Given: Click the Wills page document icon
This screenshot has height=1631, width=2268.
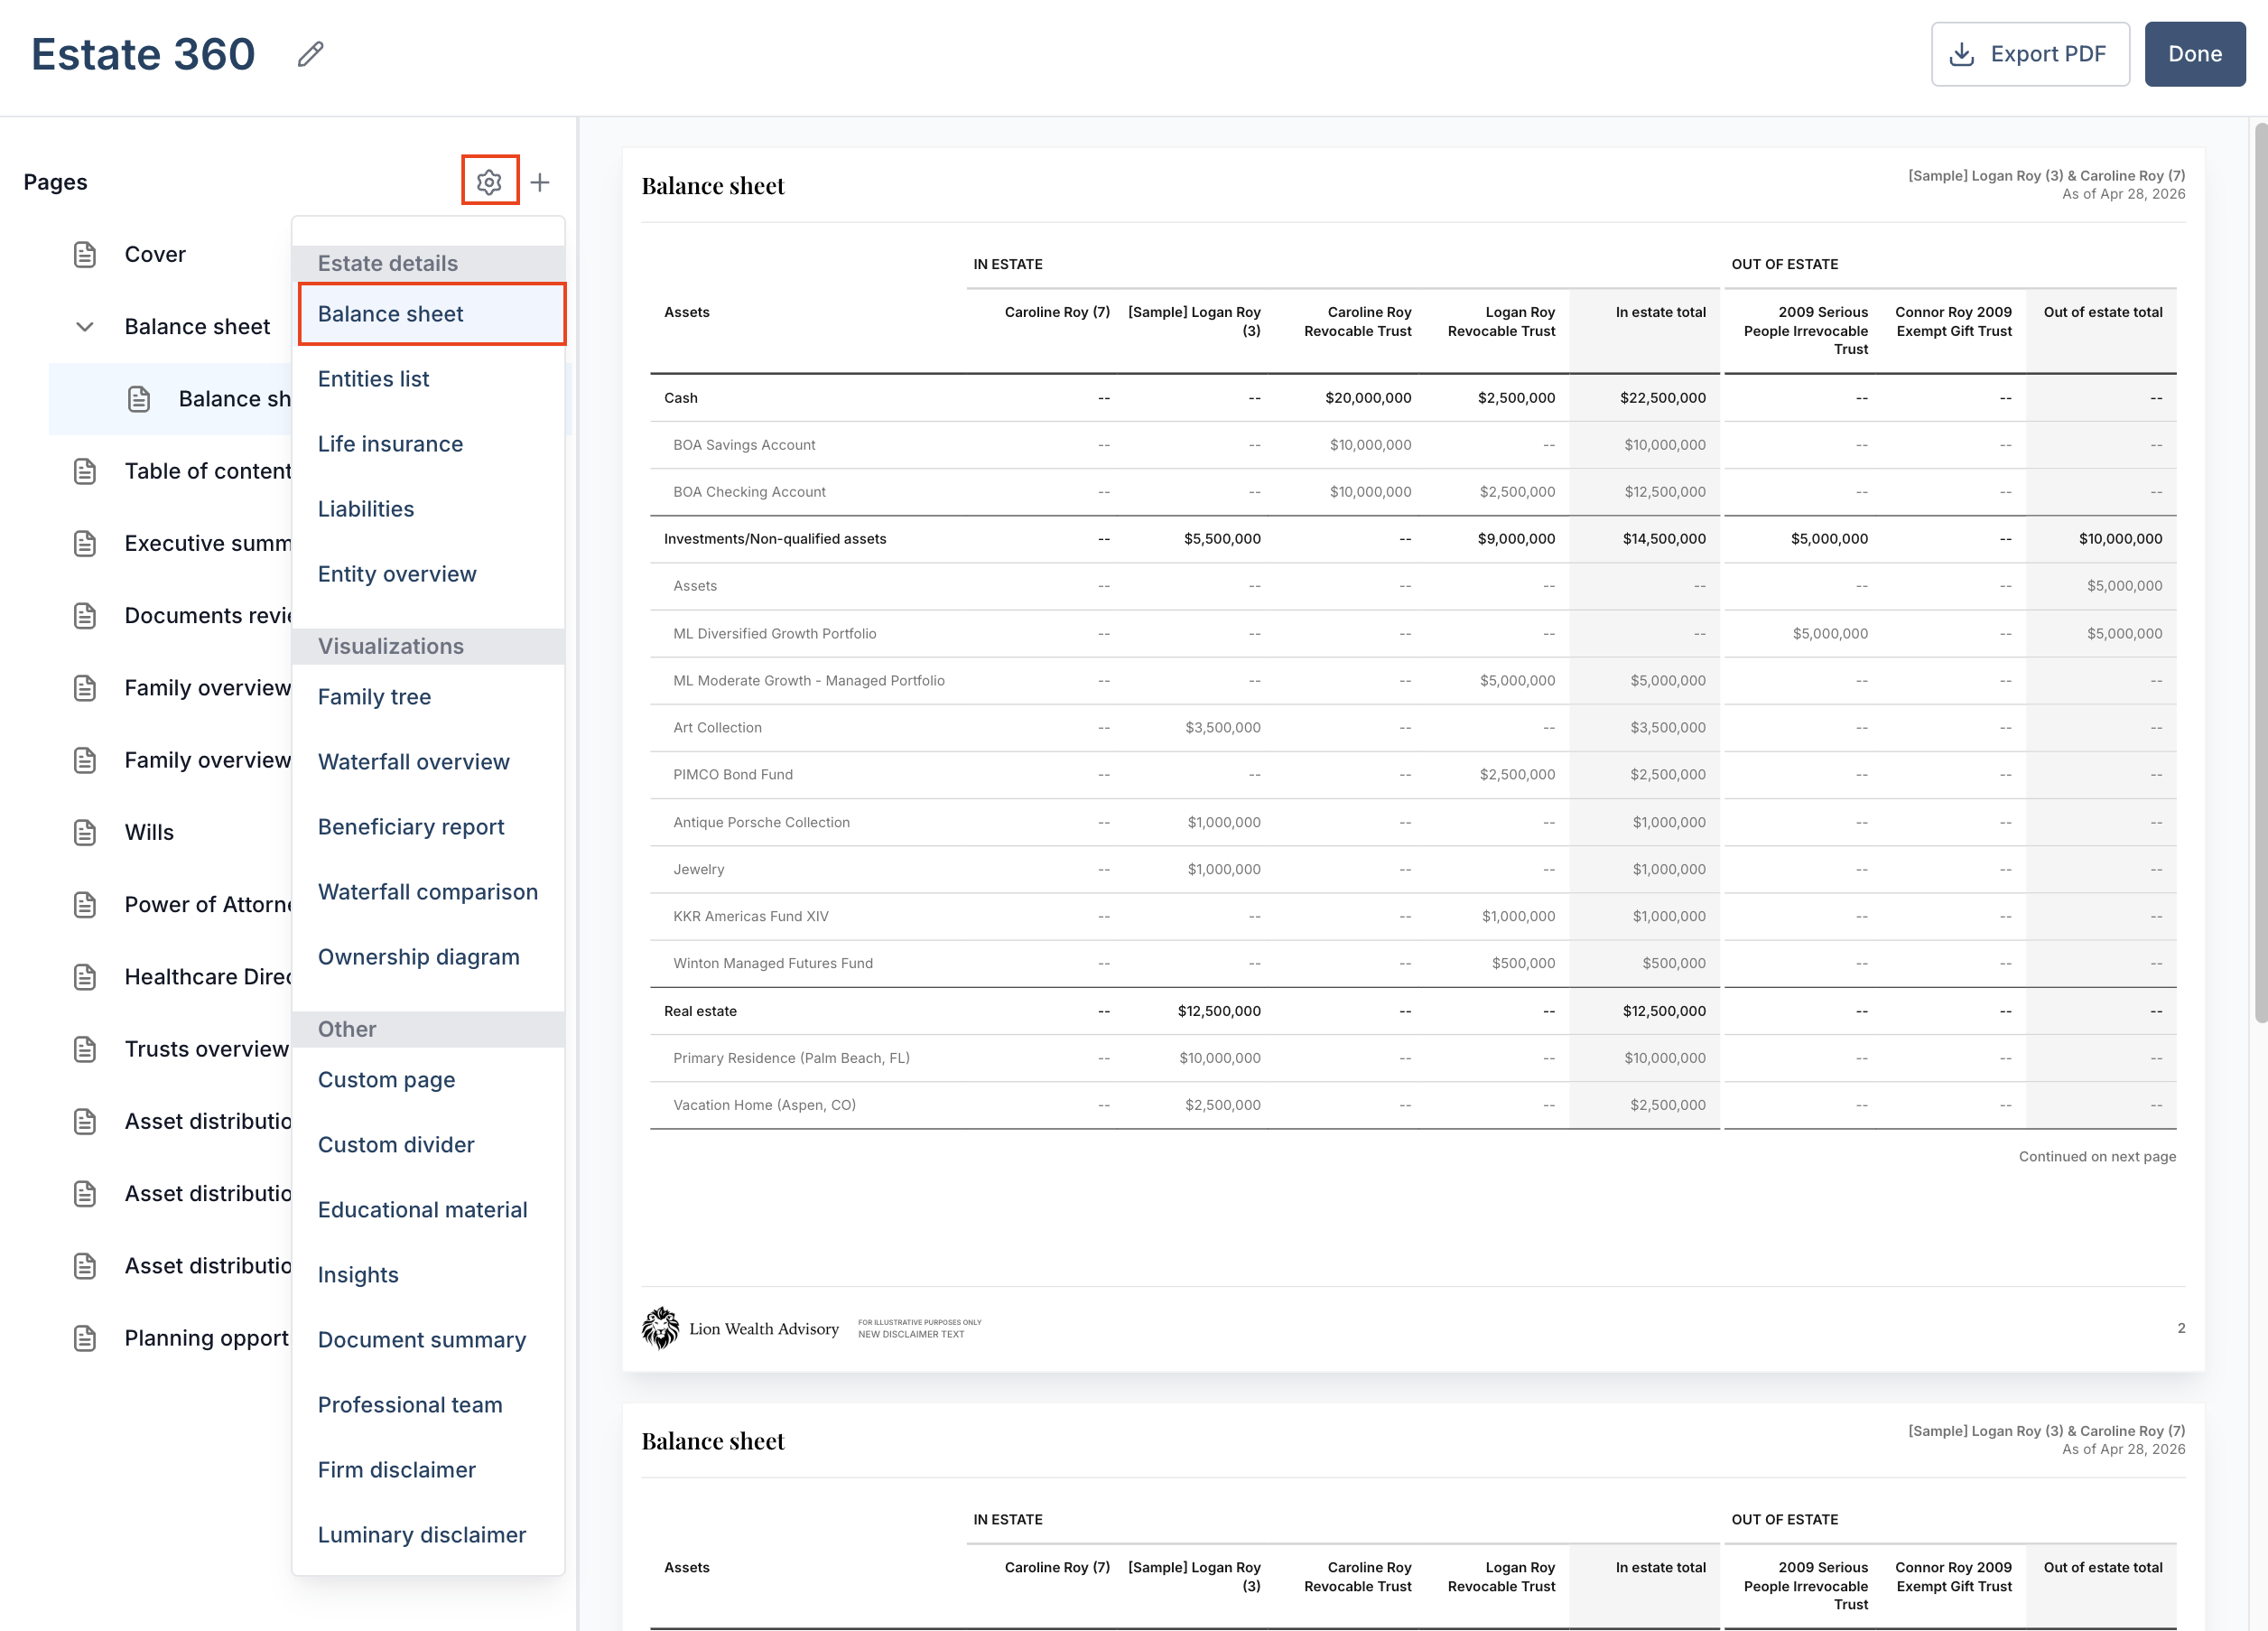Looking at the screenshot, I should (85, 832).
